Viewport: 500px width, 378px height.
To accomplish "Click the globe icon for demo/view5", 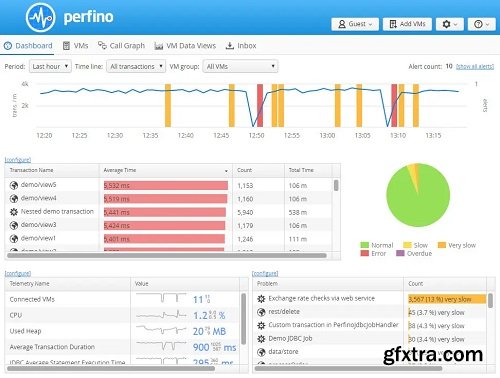I will point(14,185).
